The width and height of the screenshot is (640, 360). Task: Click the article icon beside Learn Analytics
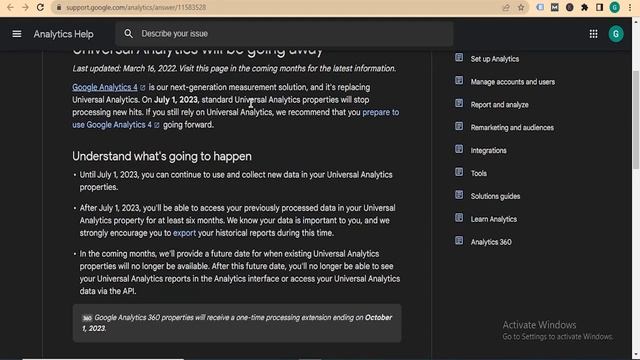pos(459,218)
